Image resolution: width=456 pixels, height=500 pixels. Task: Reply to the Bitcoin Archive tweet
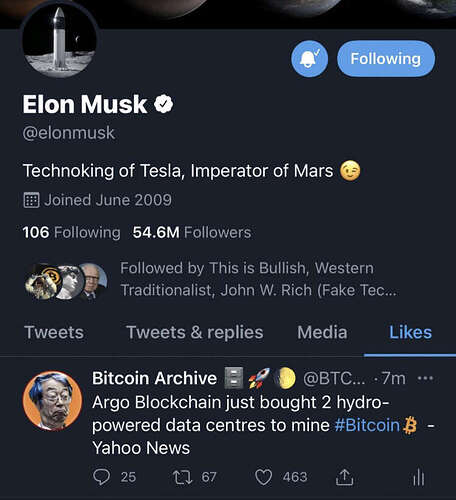pos(101,477)
